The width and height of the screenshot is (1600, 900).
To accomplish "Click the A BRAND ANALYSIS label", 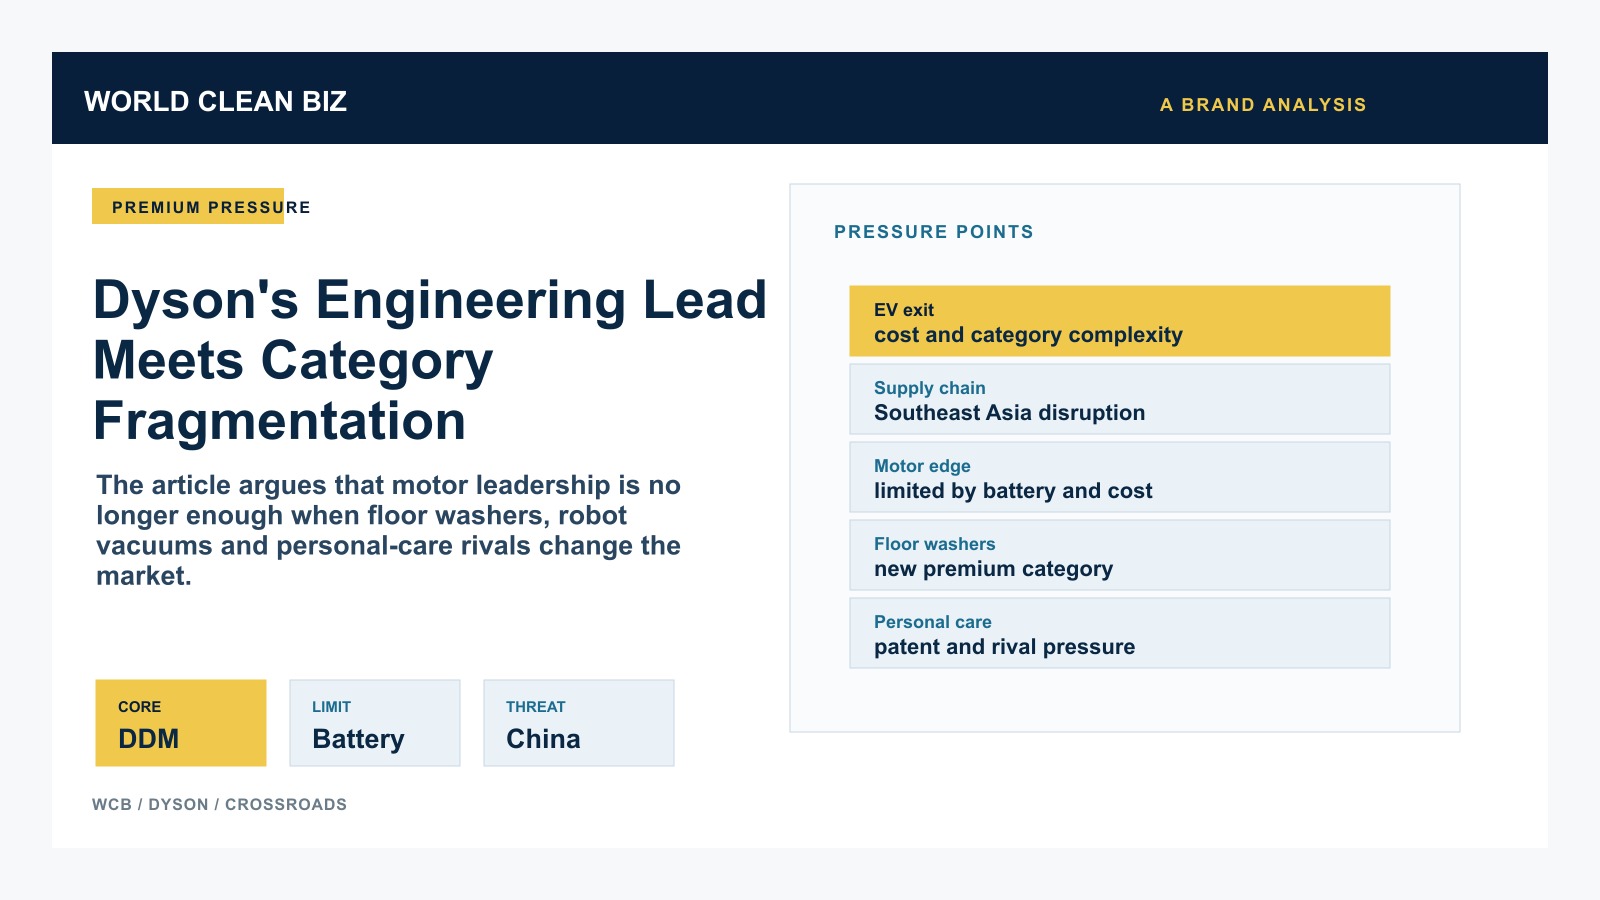I will click(1263, 105).
